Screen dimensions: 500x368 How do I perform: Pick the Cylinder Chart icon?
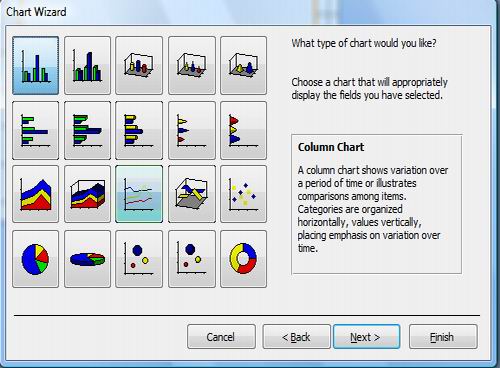[x=139, y=65]
